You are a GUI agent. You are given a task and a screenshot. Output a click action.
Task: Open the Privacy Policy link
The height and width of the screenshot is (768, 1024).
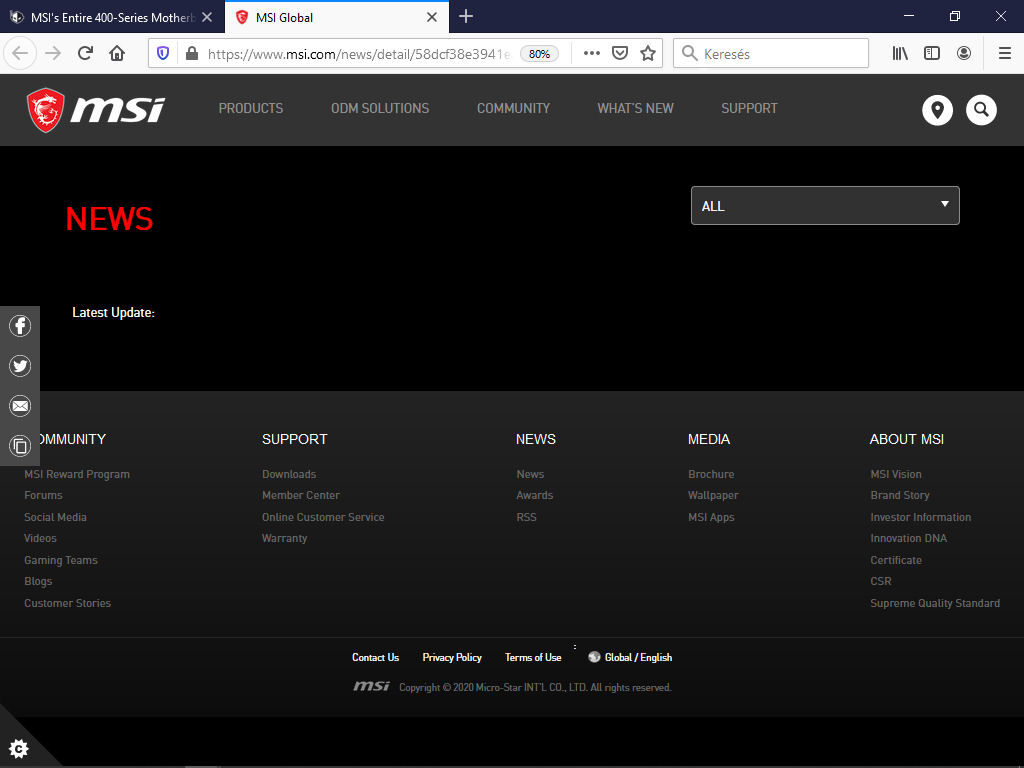click(452, 657)
